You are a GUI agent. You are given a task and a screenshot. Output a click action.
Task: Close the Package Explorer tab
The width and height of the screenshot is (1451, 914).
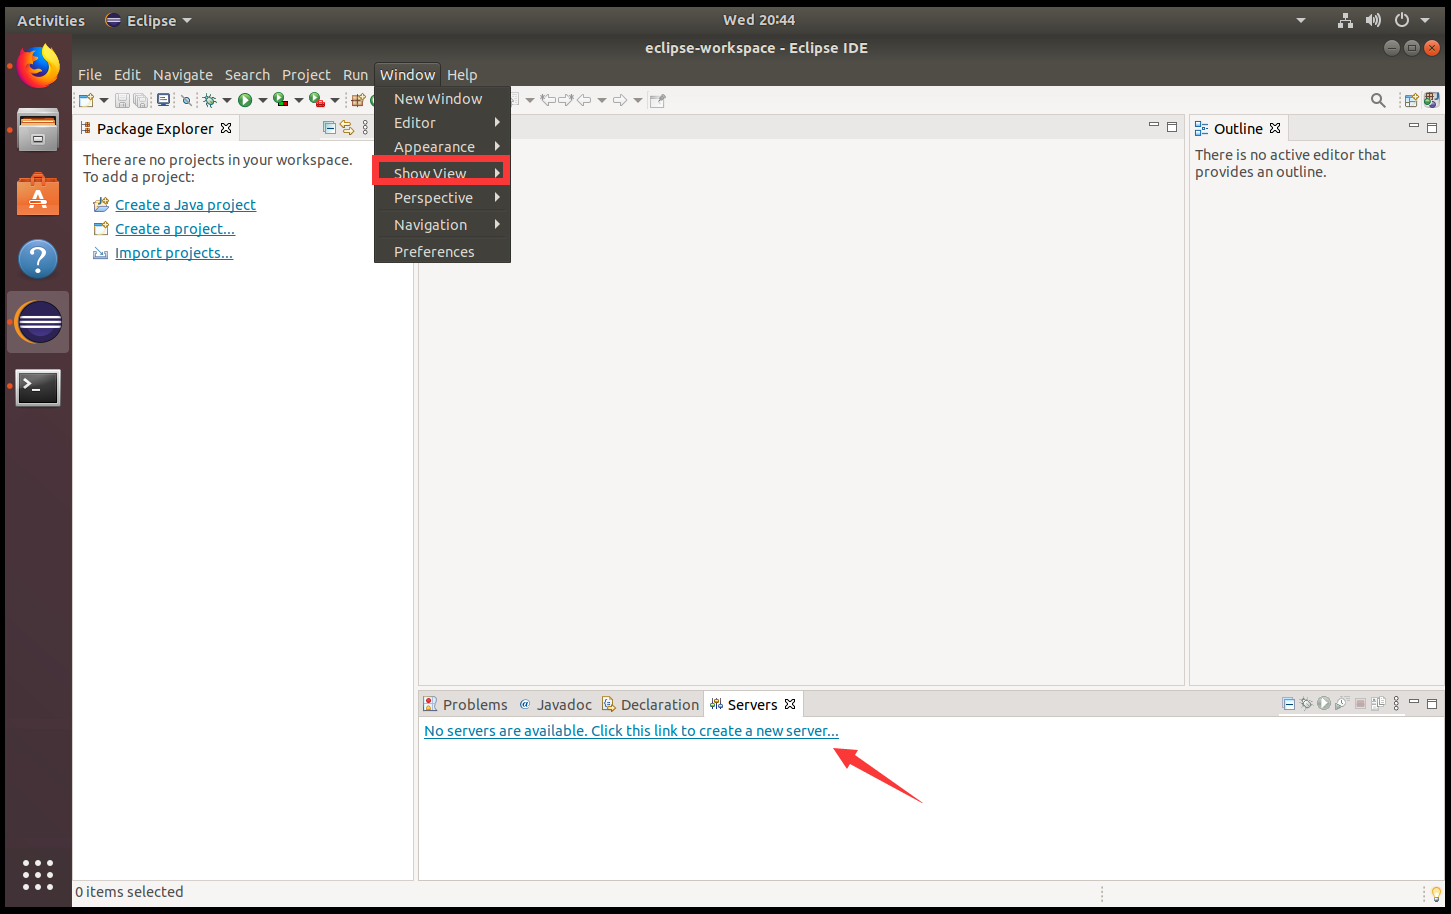tap(226, 128)
